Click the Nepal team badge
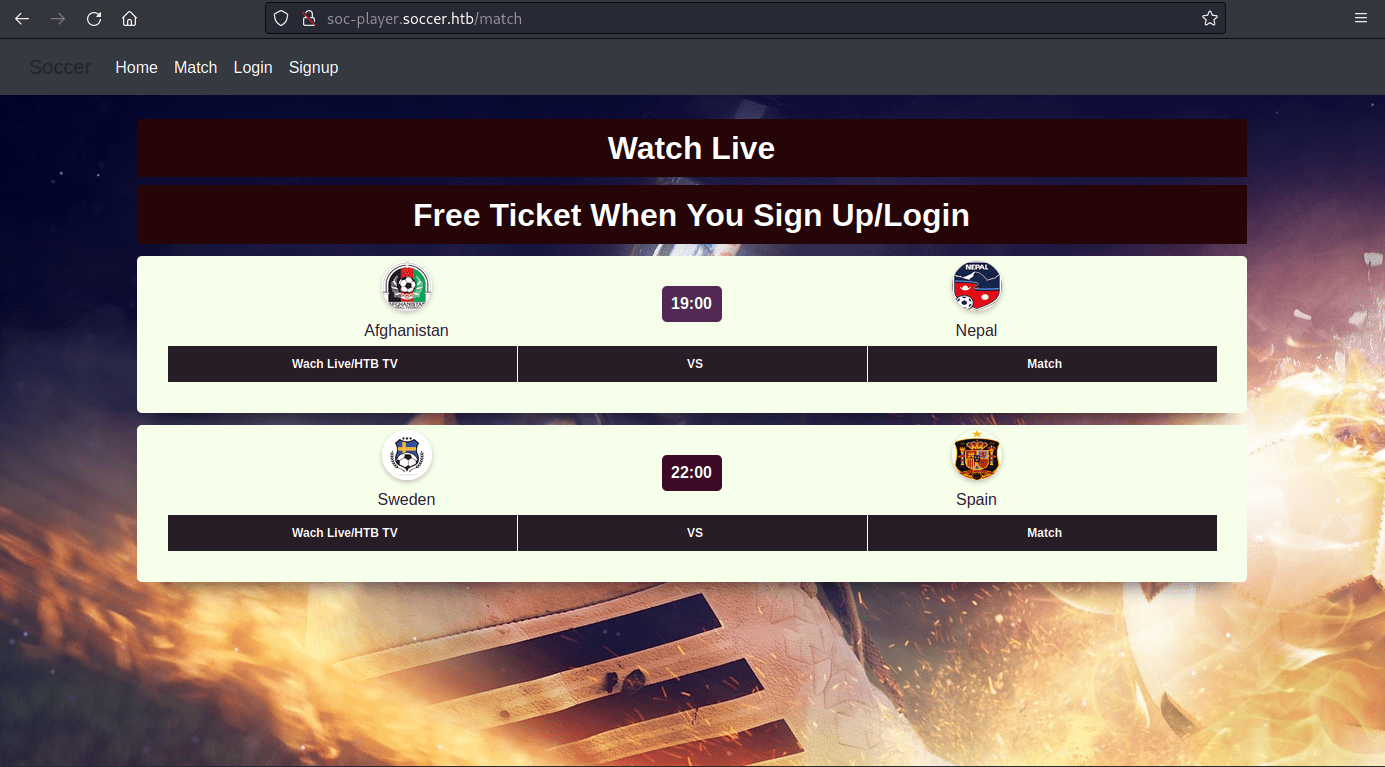 (x=977, y=286)
